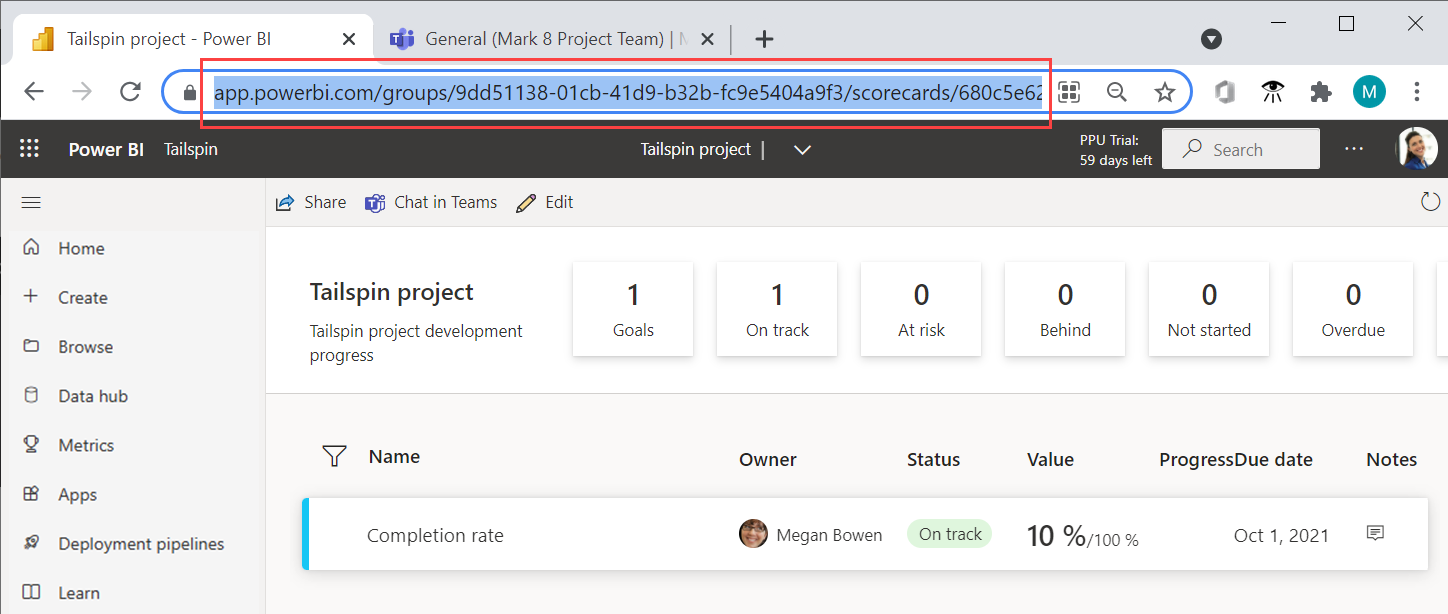Open Deployment pipelines in the sidebar
The height and width of the screenshot is (614, 1448).
[141, 544]
